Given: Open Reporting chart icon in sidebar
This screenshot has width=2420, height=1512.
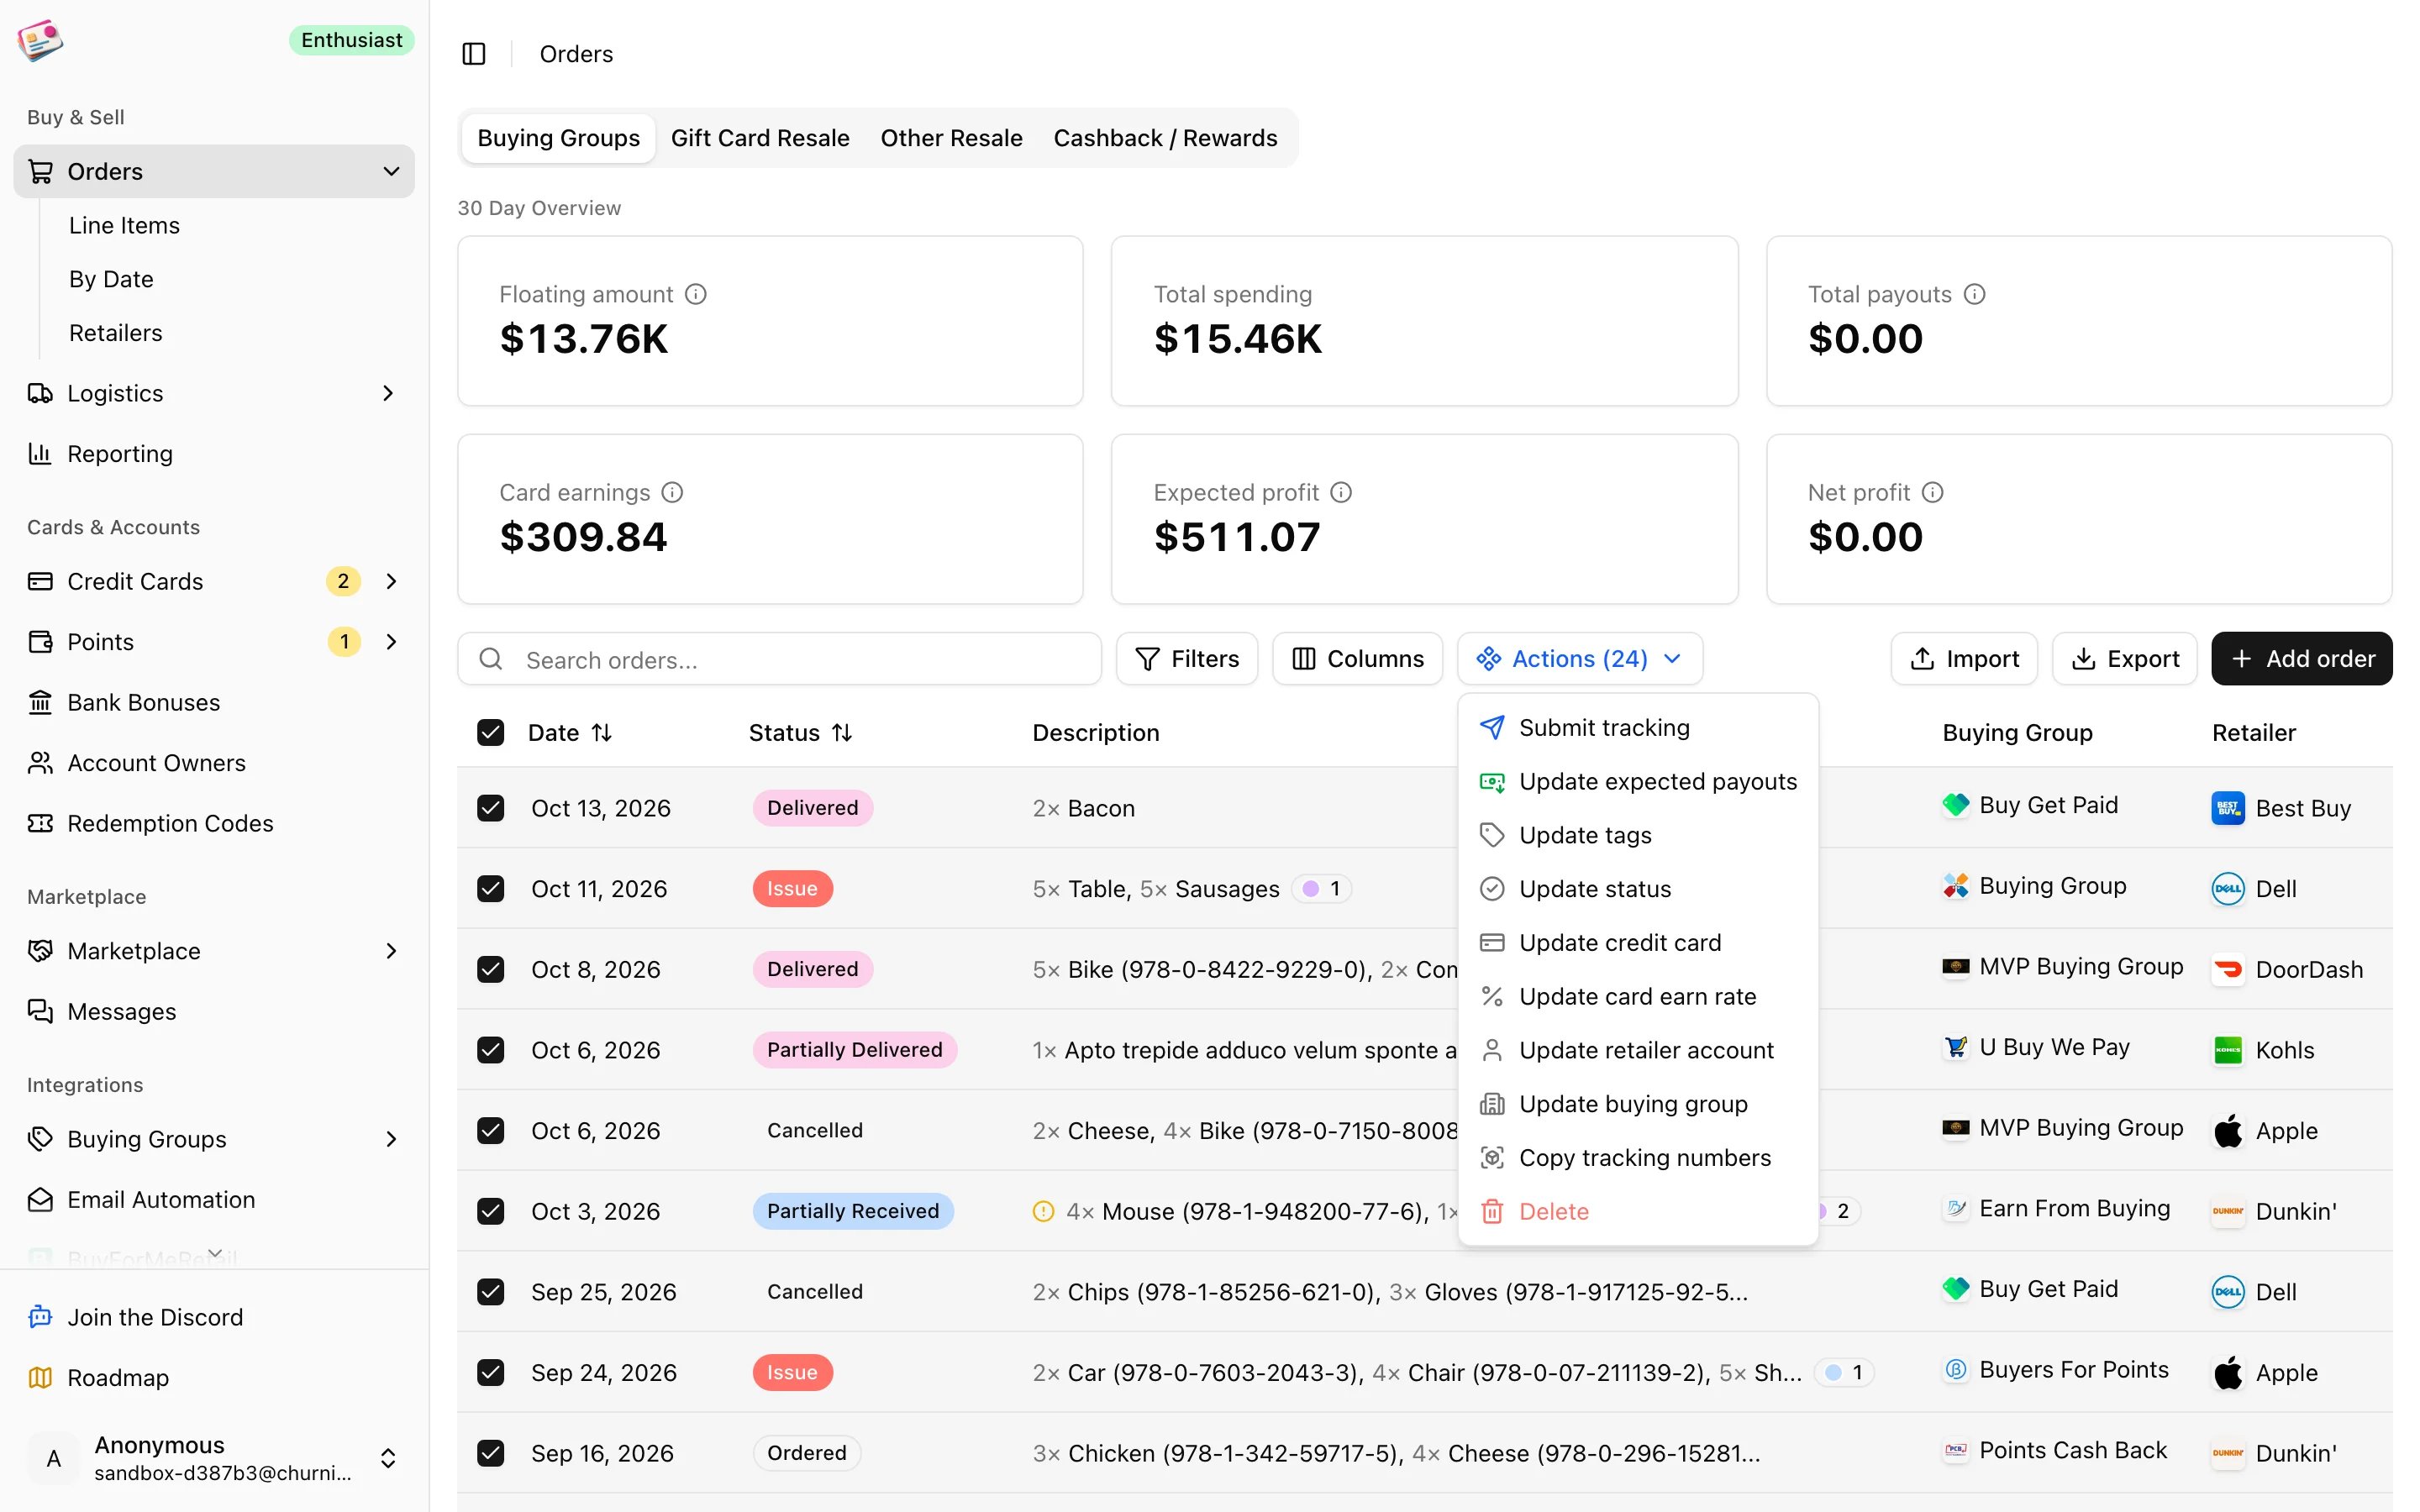Looking at the screenshot, I should (40, 454).
